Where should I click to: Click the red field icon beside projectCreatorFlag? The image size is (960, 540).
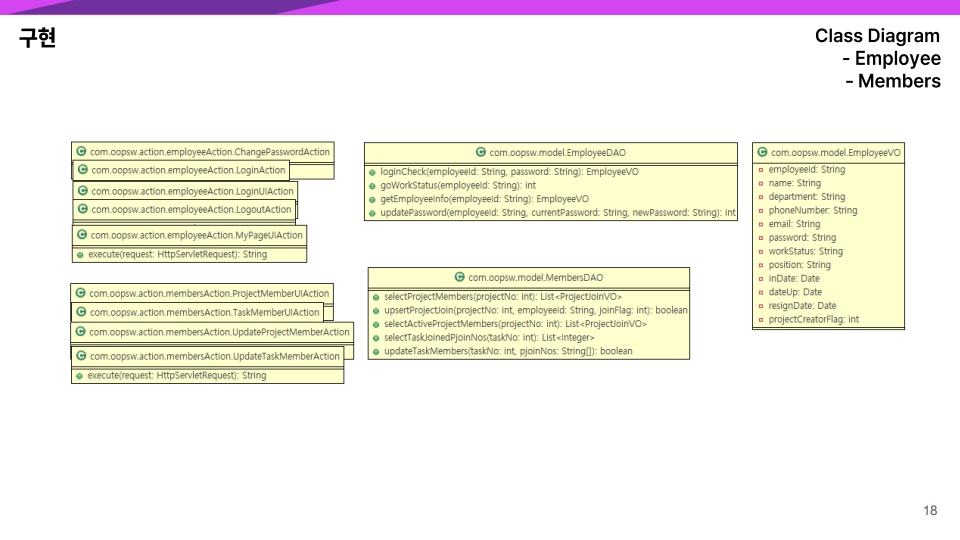click(761, 320)
